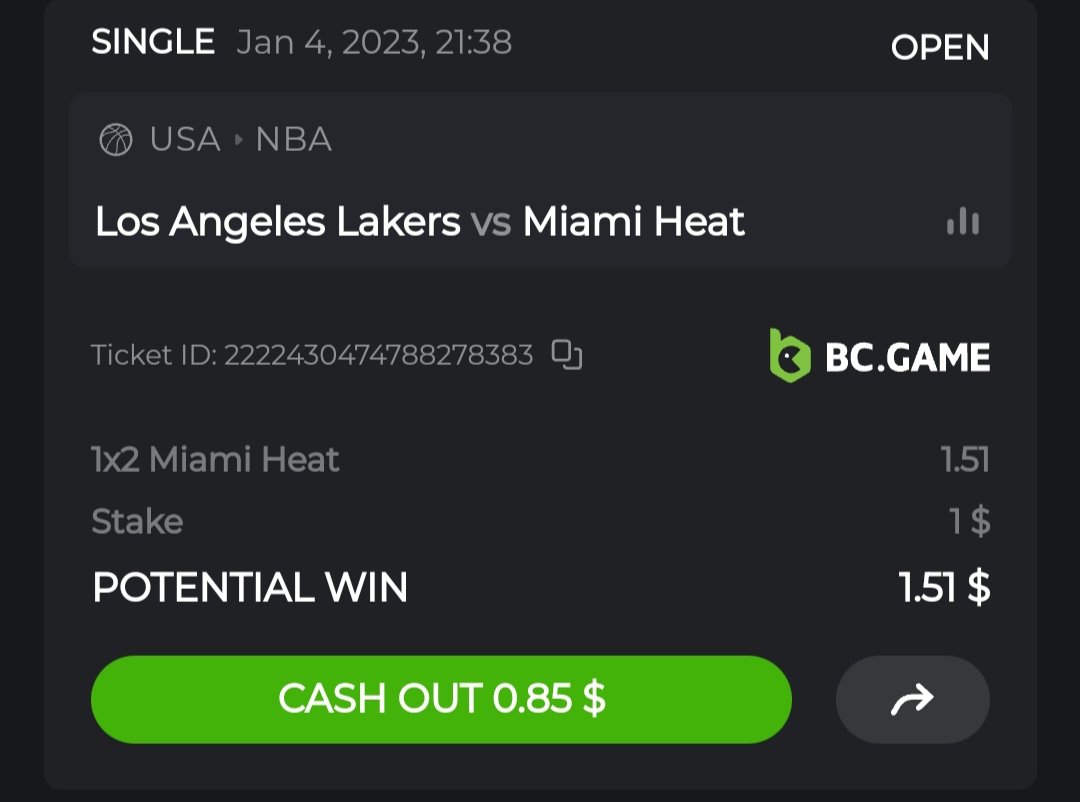Select the USA breadcrumb

[x=185, y=140]
